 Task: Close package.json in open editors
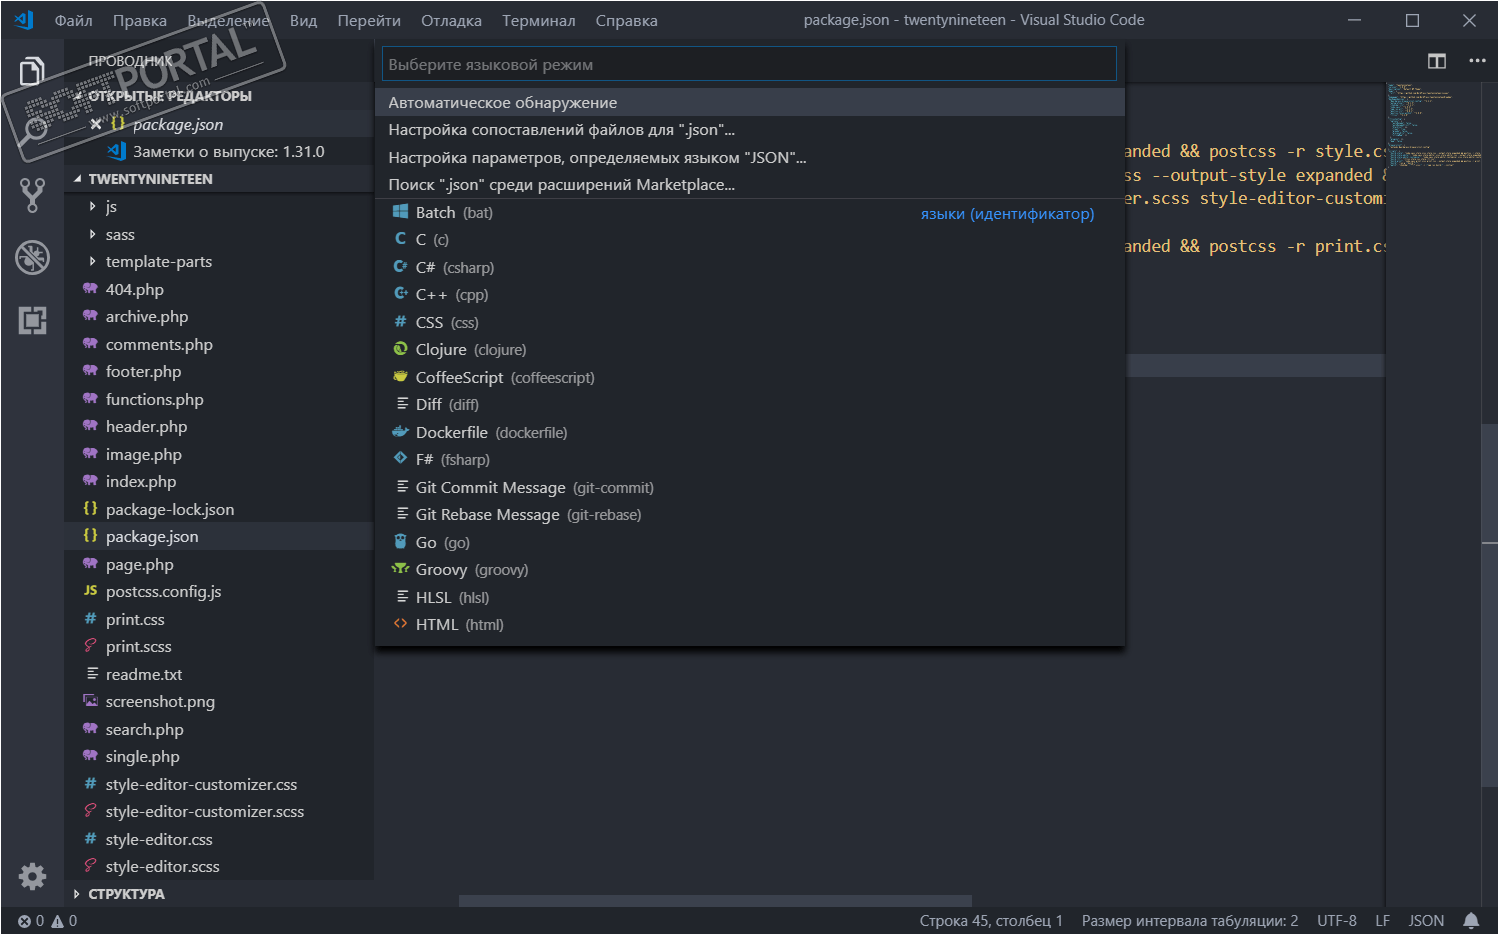(95, 124)
